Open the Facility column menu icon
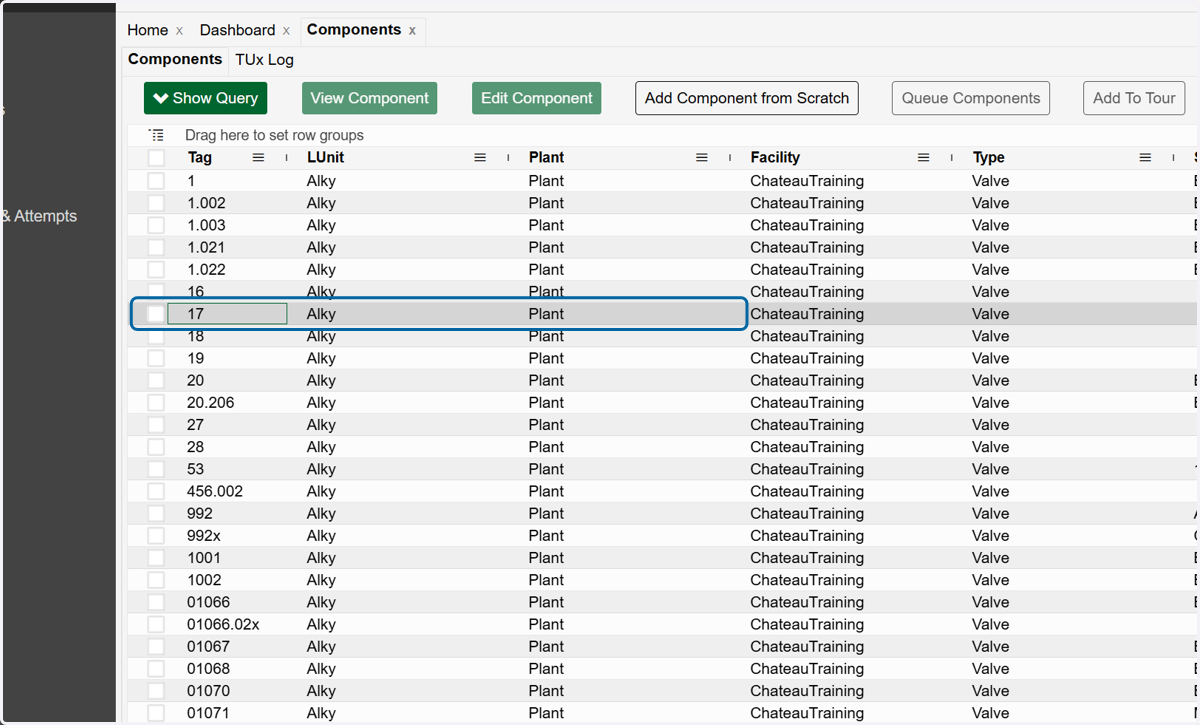 coord(924,158)
